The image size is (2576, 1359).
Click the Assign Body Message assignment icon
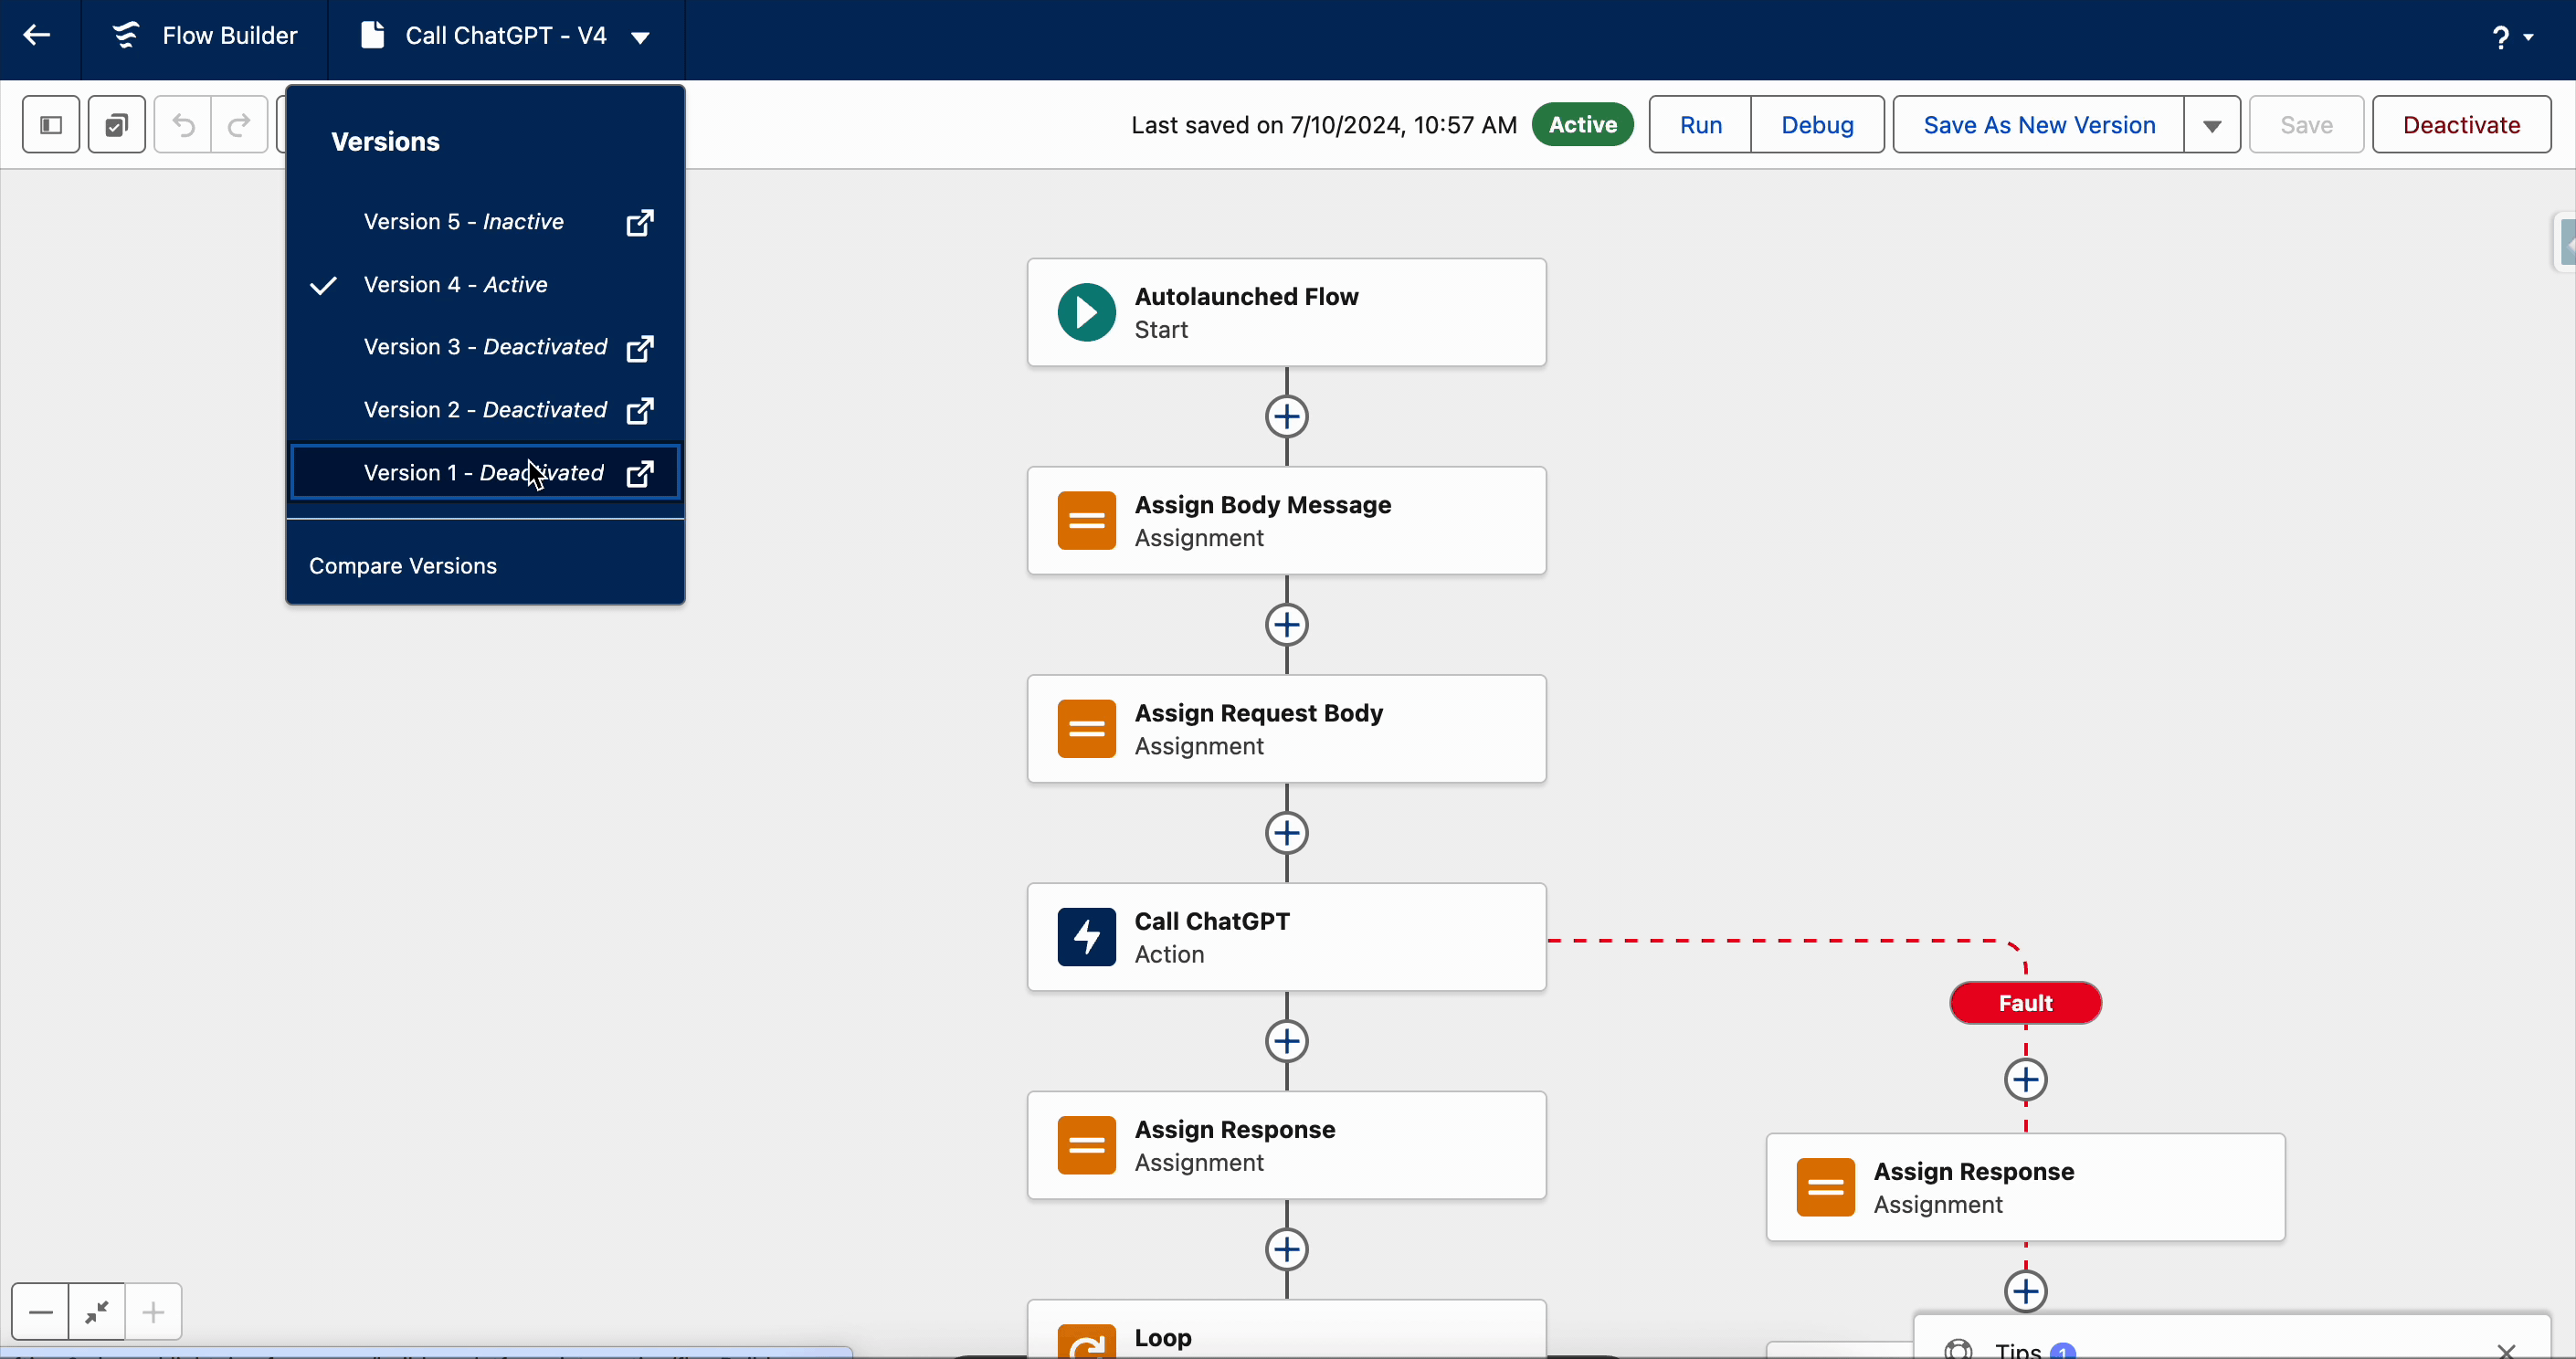[1087, 521]
